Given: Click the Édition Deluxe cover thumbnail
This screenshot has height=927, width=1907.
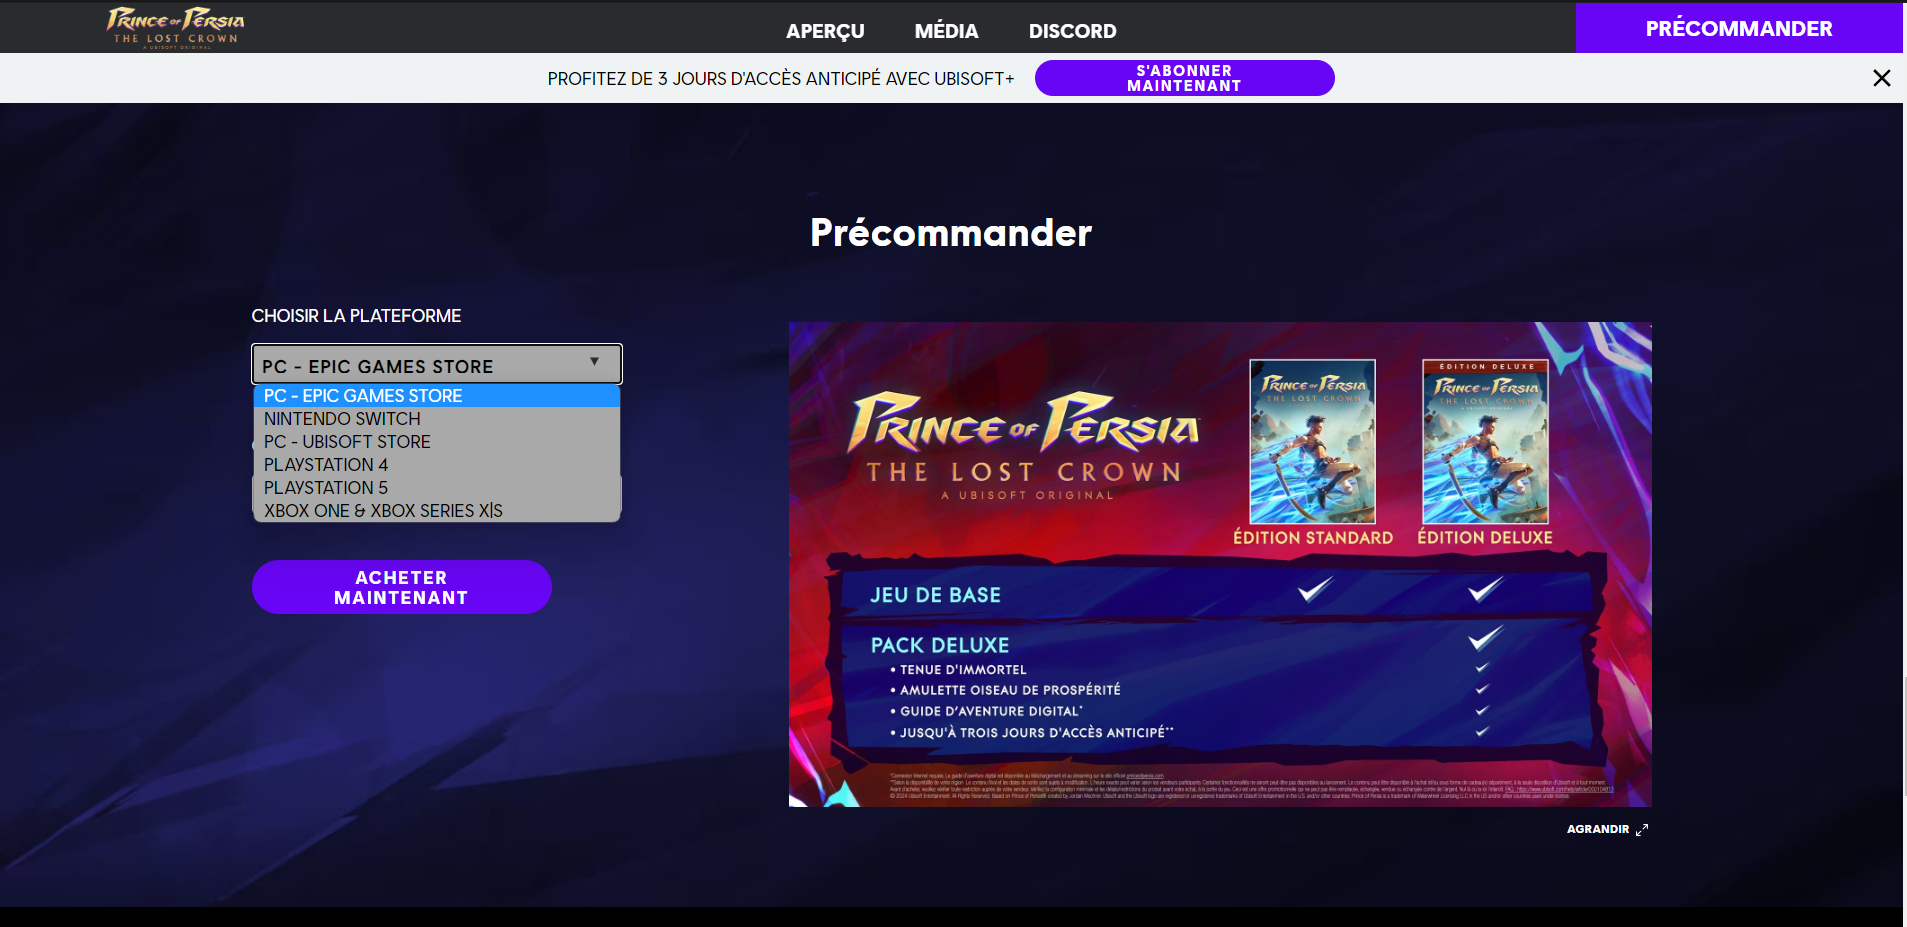Looking at the screenshot, I should (x=1485, y=441).
